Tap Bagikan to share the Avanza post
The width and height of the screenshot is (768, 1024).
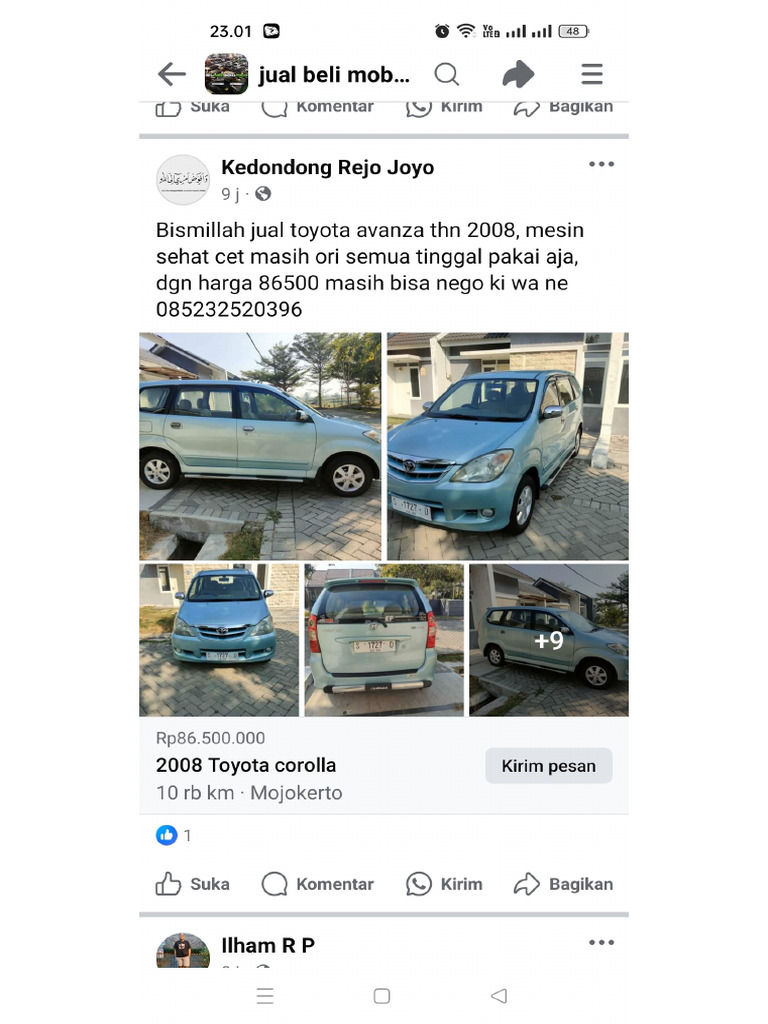click(x=563, y=884)
